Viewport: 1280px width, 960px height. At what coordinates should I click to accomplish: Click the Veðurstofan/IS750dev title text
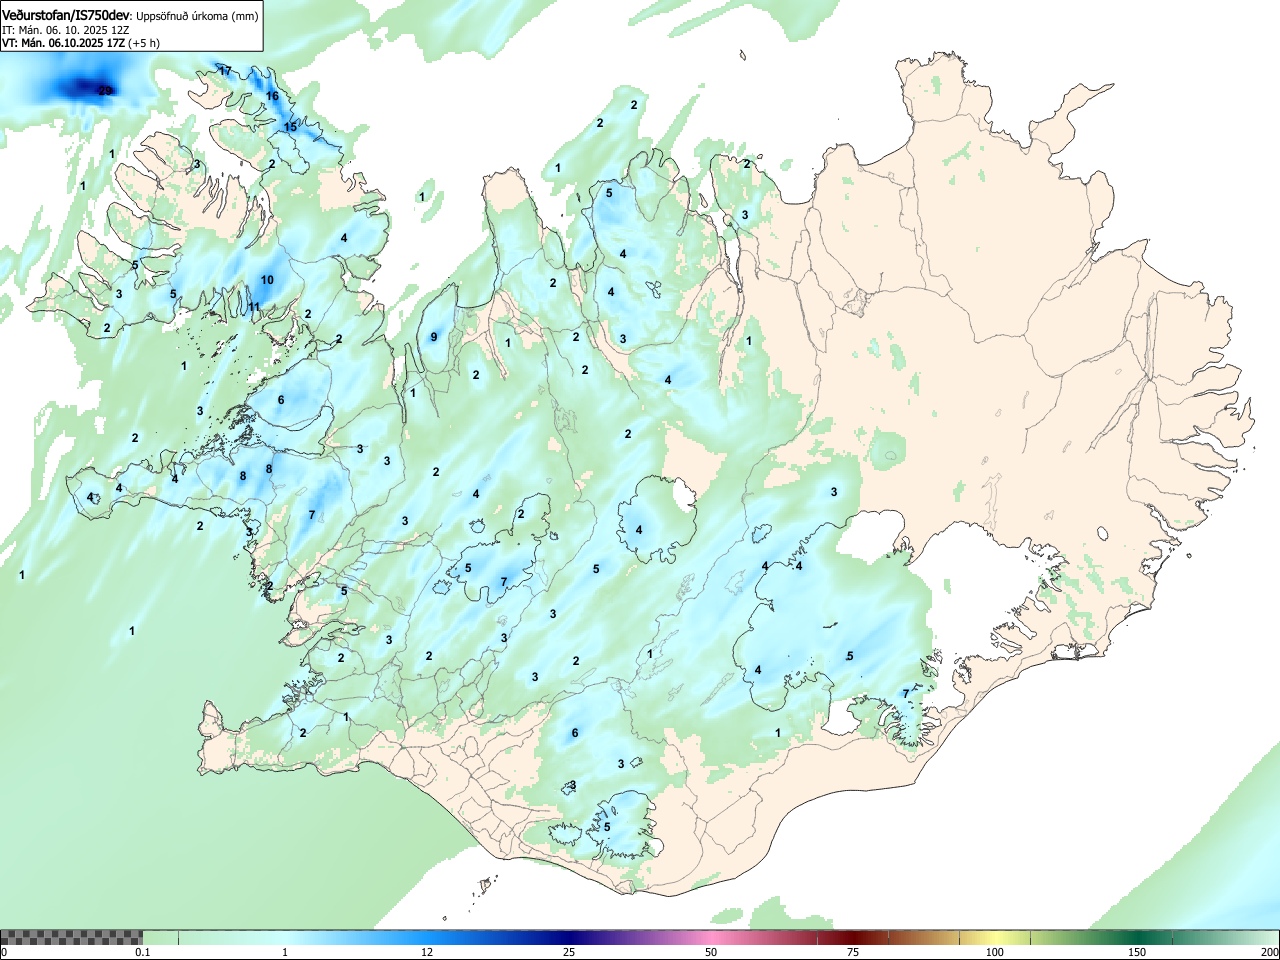click(x=66, y=15)
